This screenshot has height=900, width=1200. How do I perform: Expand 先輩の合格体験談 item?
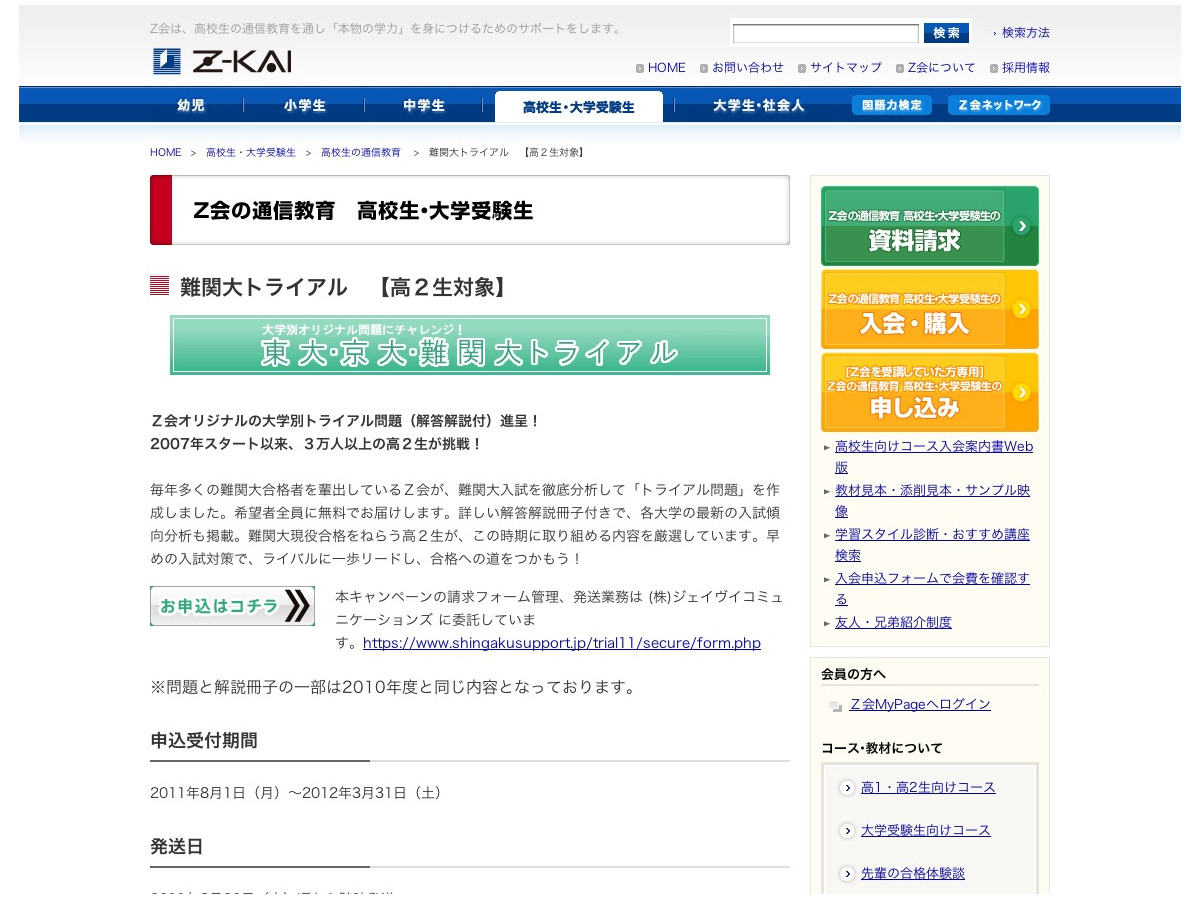click(911, 872)
